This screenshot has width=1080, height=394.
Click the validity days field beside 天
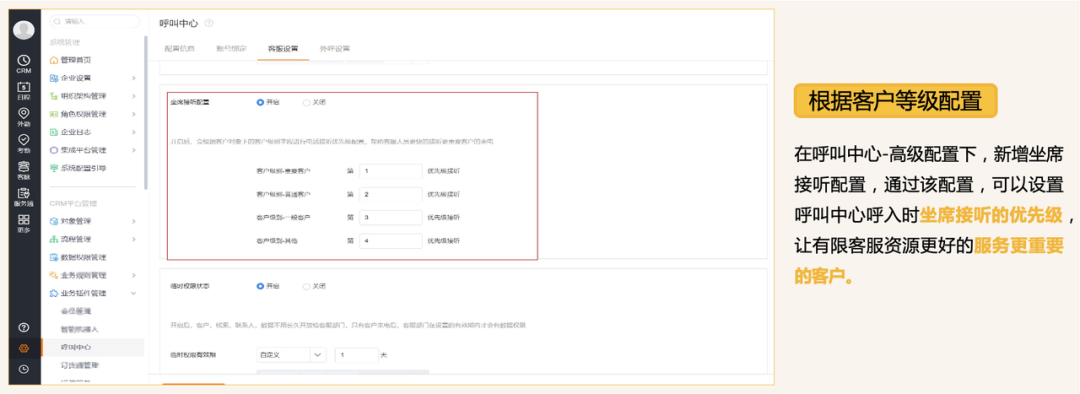click(357, 355)
